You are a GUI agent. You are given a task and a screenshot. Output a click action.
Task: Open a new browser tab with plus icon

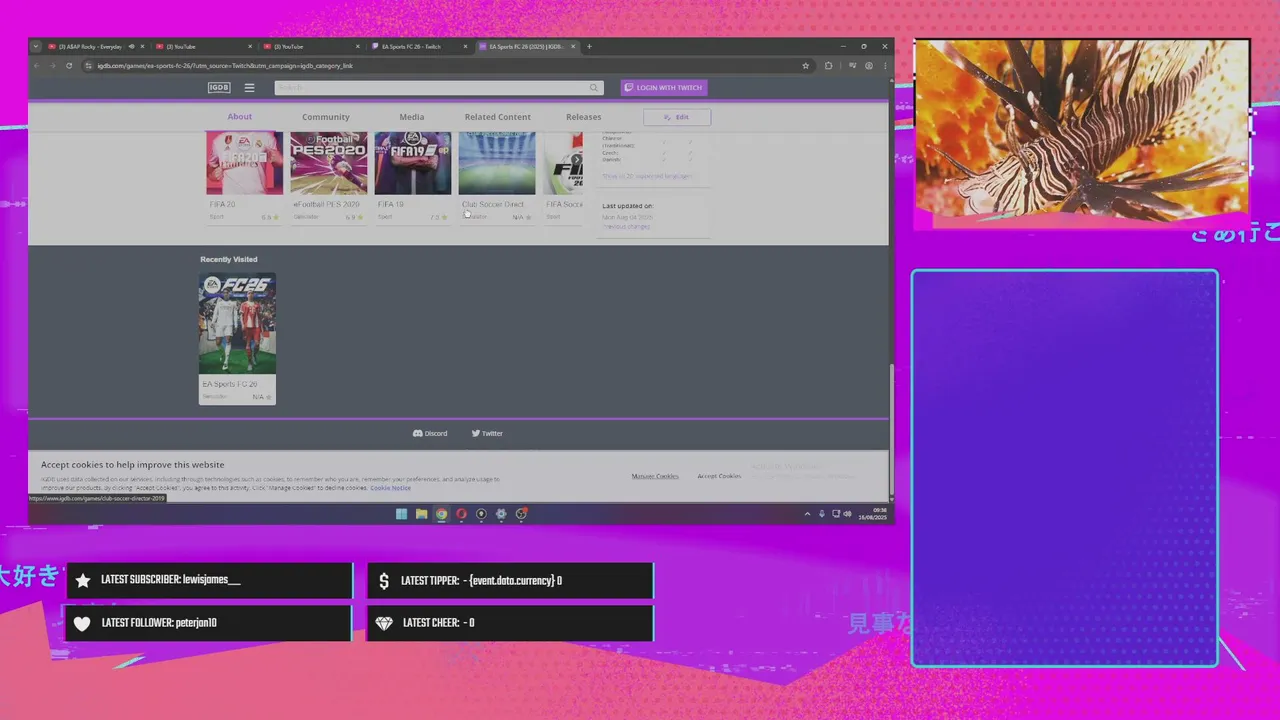589,46
